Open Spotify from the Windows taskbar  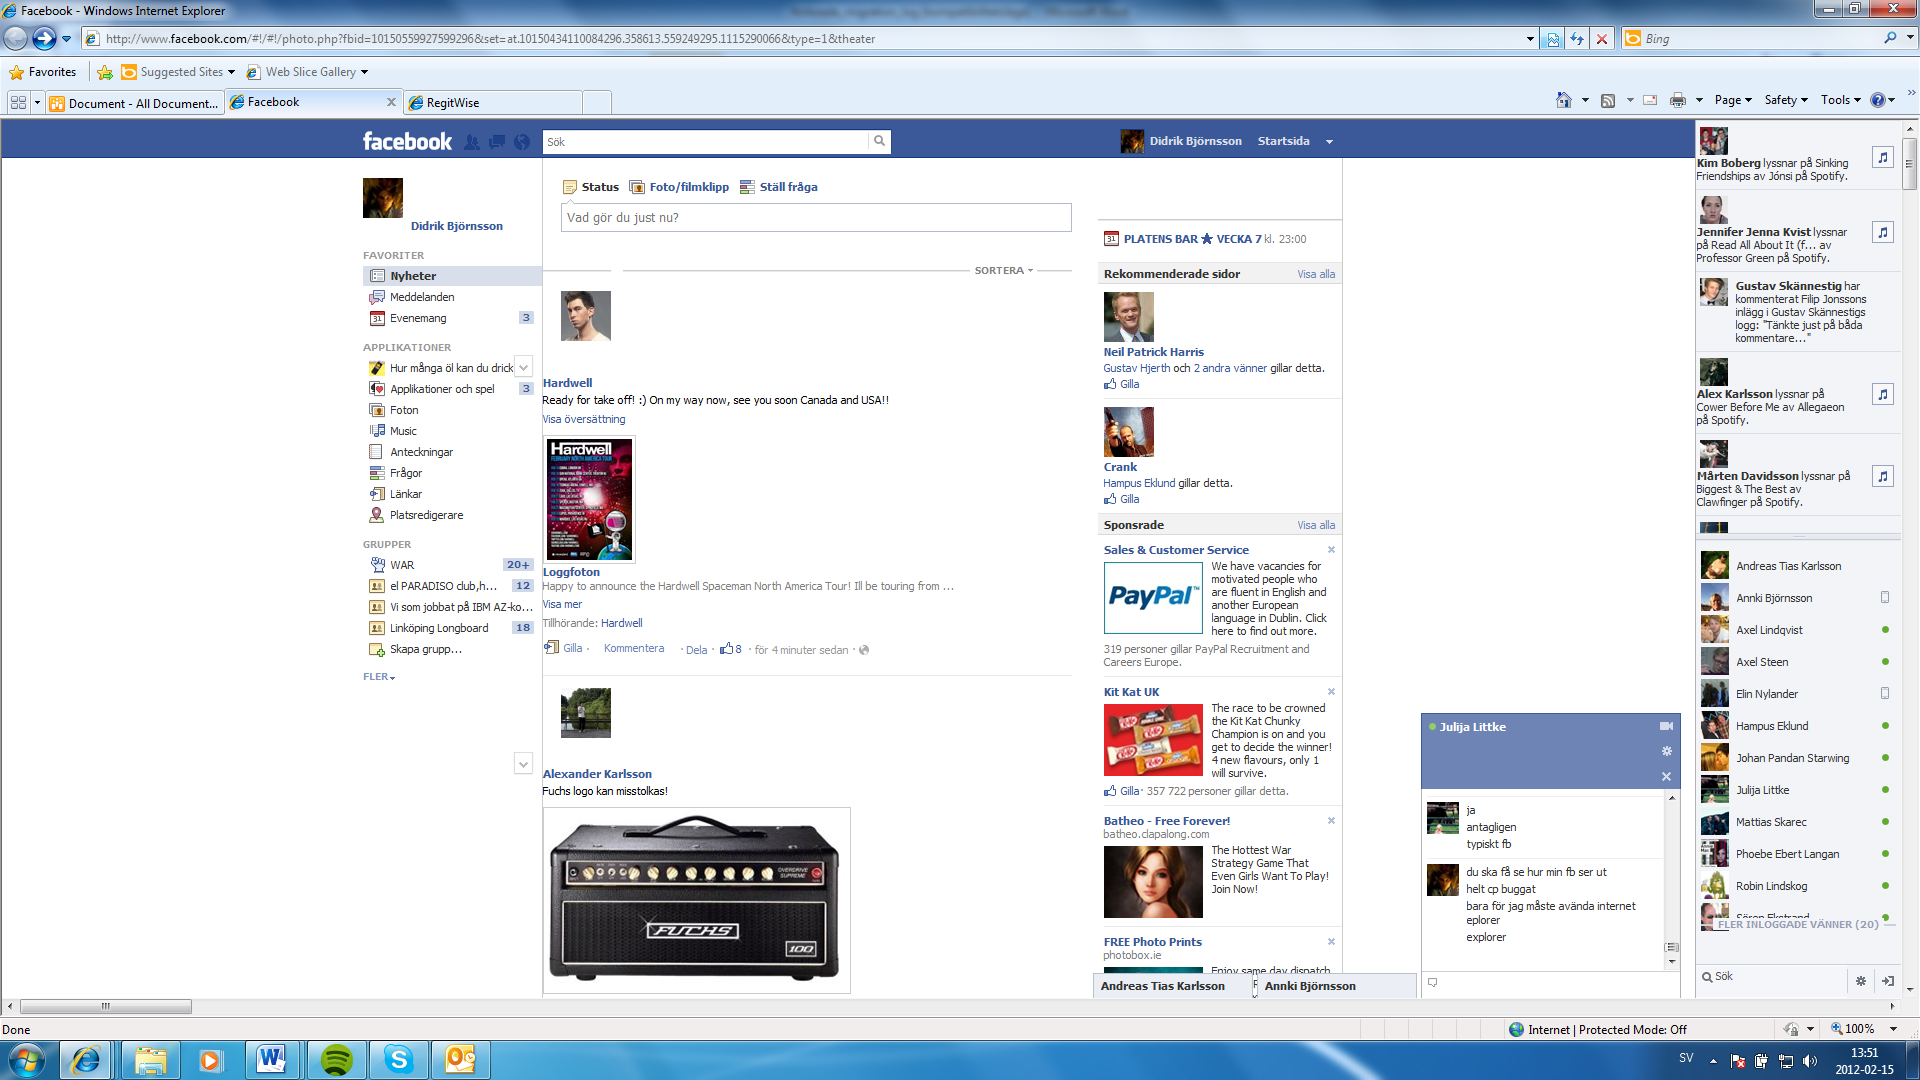[x=337, y=1060]
